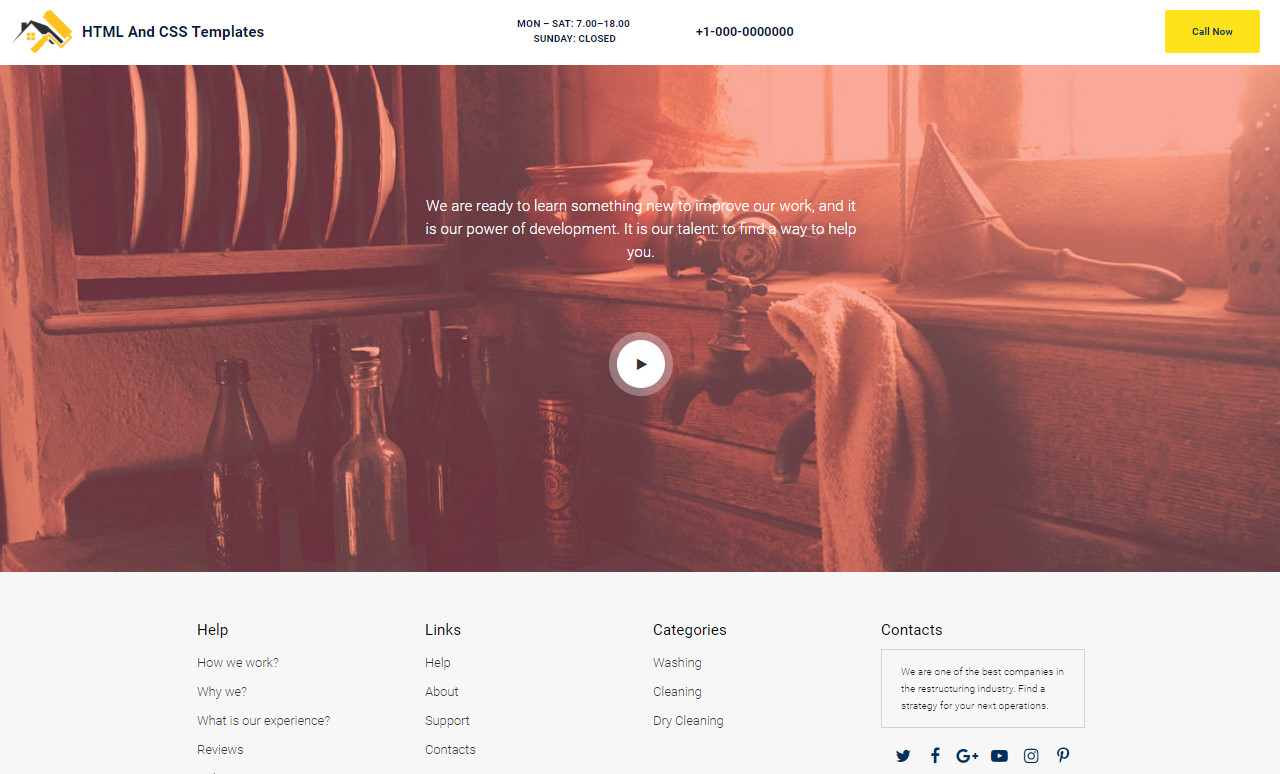Open the Facebook social icon
The height and width of the screenshot is (774, 1280).
coord(935,756)
